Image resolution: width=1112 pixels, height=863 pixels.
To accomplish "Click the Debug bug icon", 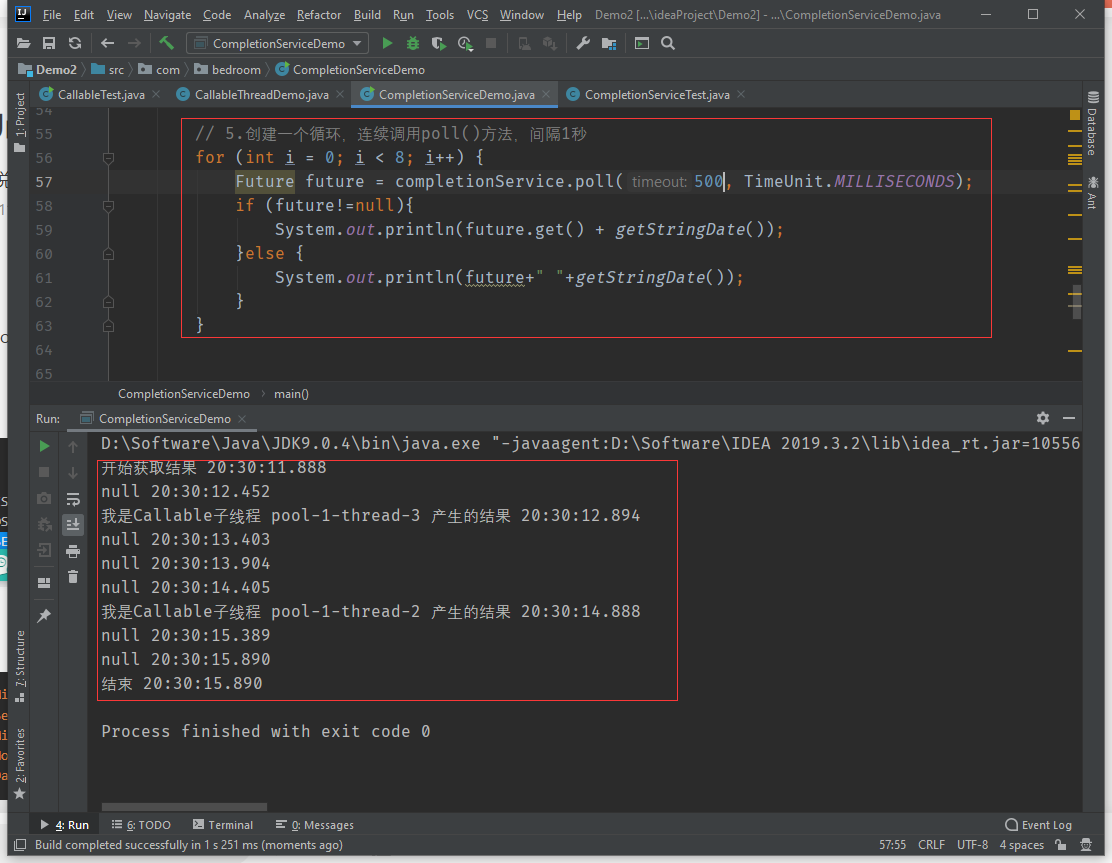I will [x=413, y=43].
